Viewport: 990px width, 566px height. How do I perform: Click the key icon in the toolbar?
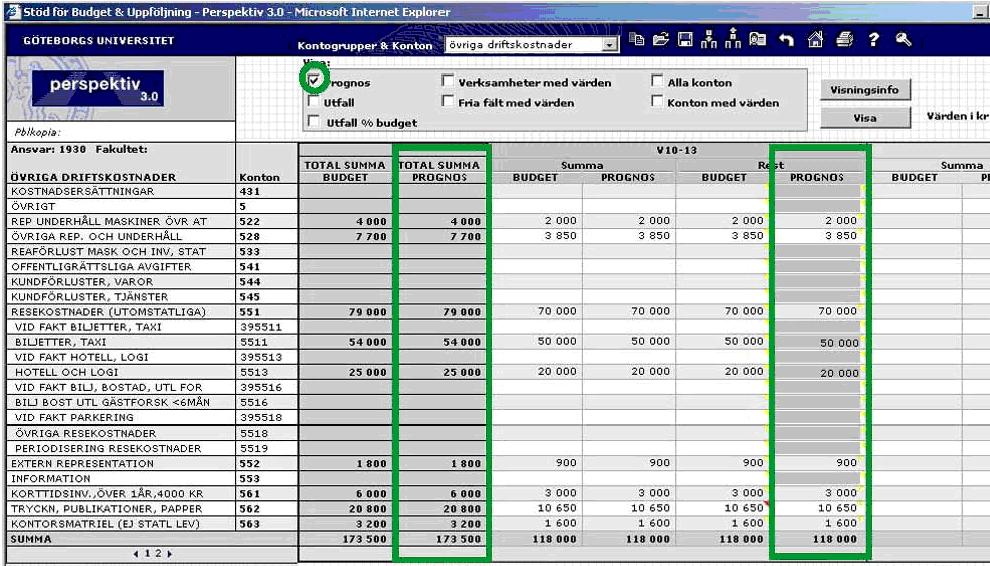pyautogui.click(x=904, y=40)
